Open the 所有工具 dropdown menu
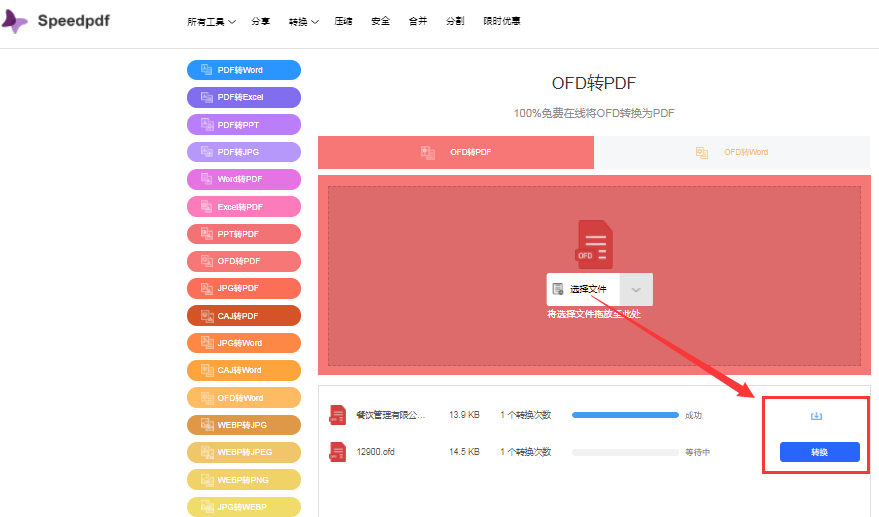Viewport: 879px width, 517px height. (x=211, y=21)
